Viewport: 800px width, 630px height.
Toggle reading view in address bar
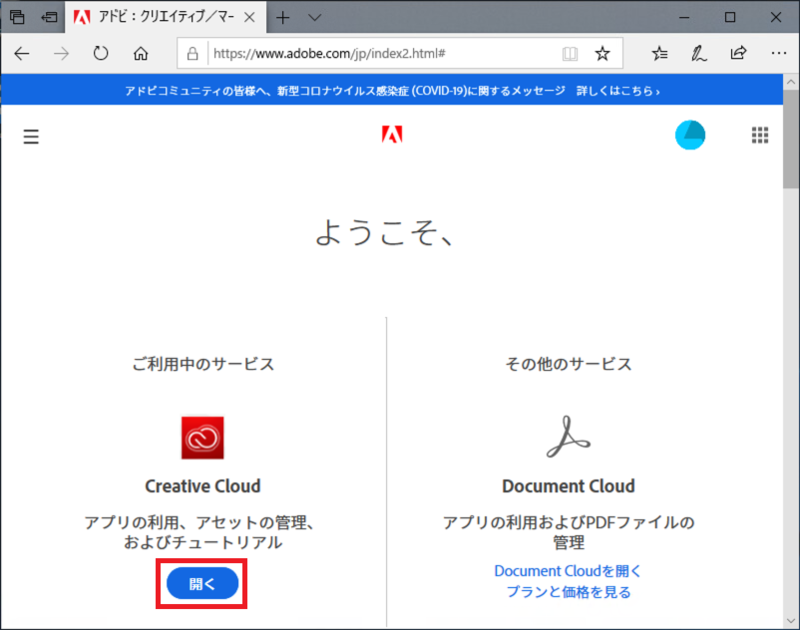point(569,54)
